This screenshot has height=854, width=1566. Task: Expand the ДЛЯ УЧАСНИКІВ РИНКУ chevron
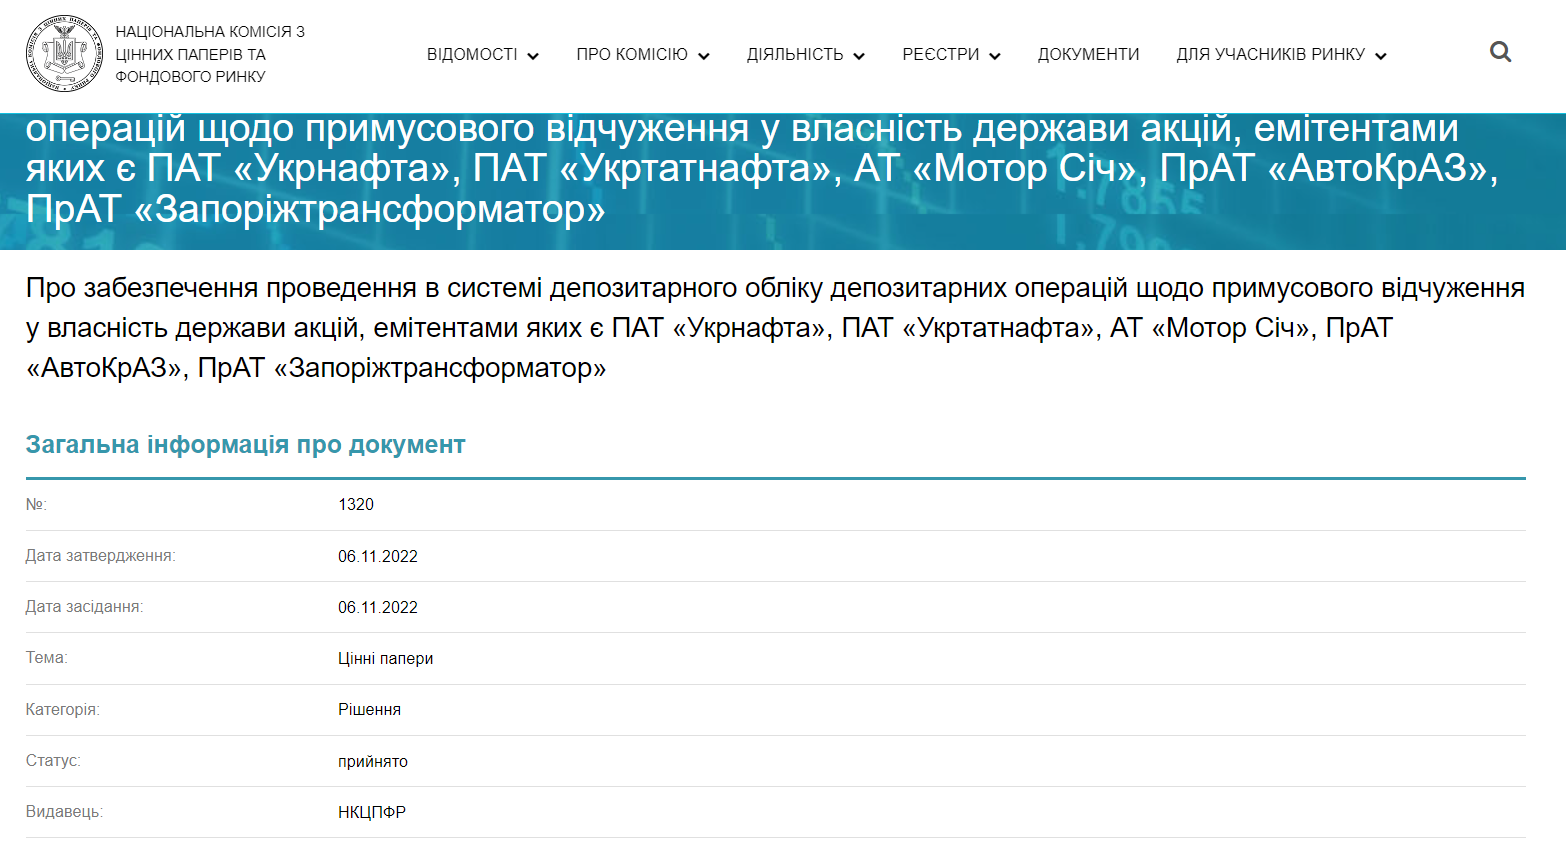(x=1381, y=56)
